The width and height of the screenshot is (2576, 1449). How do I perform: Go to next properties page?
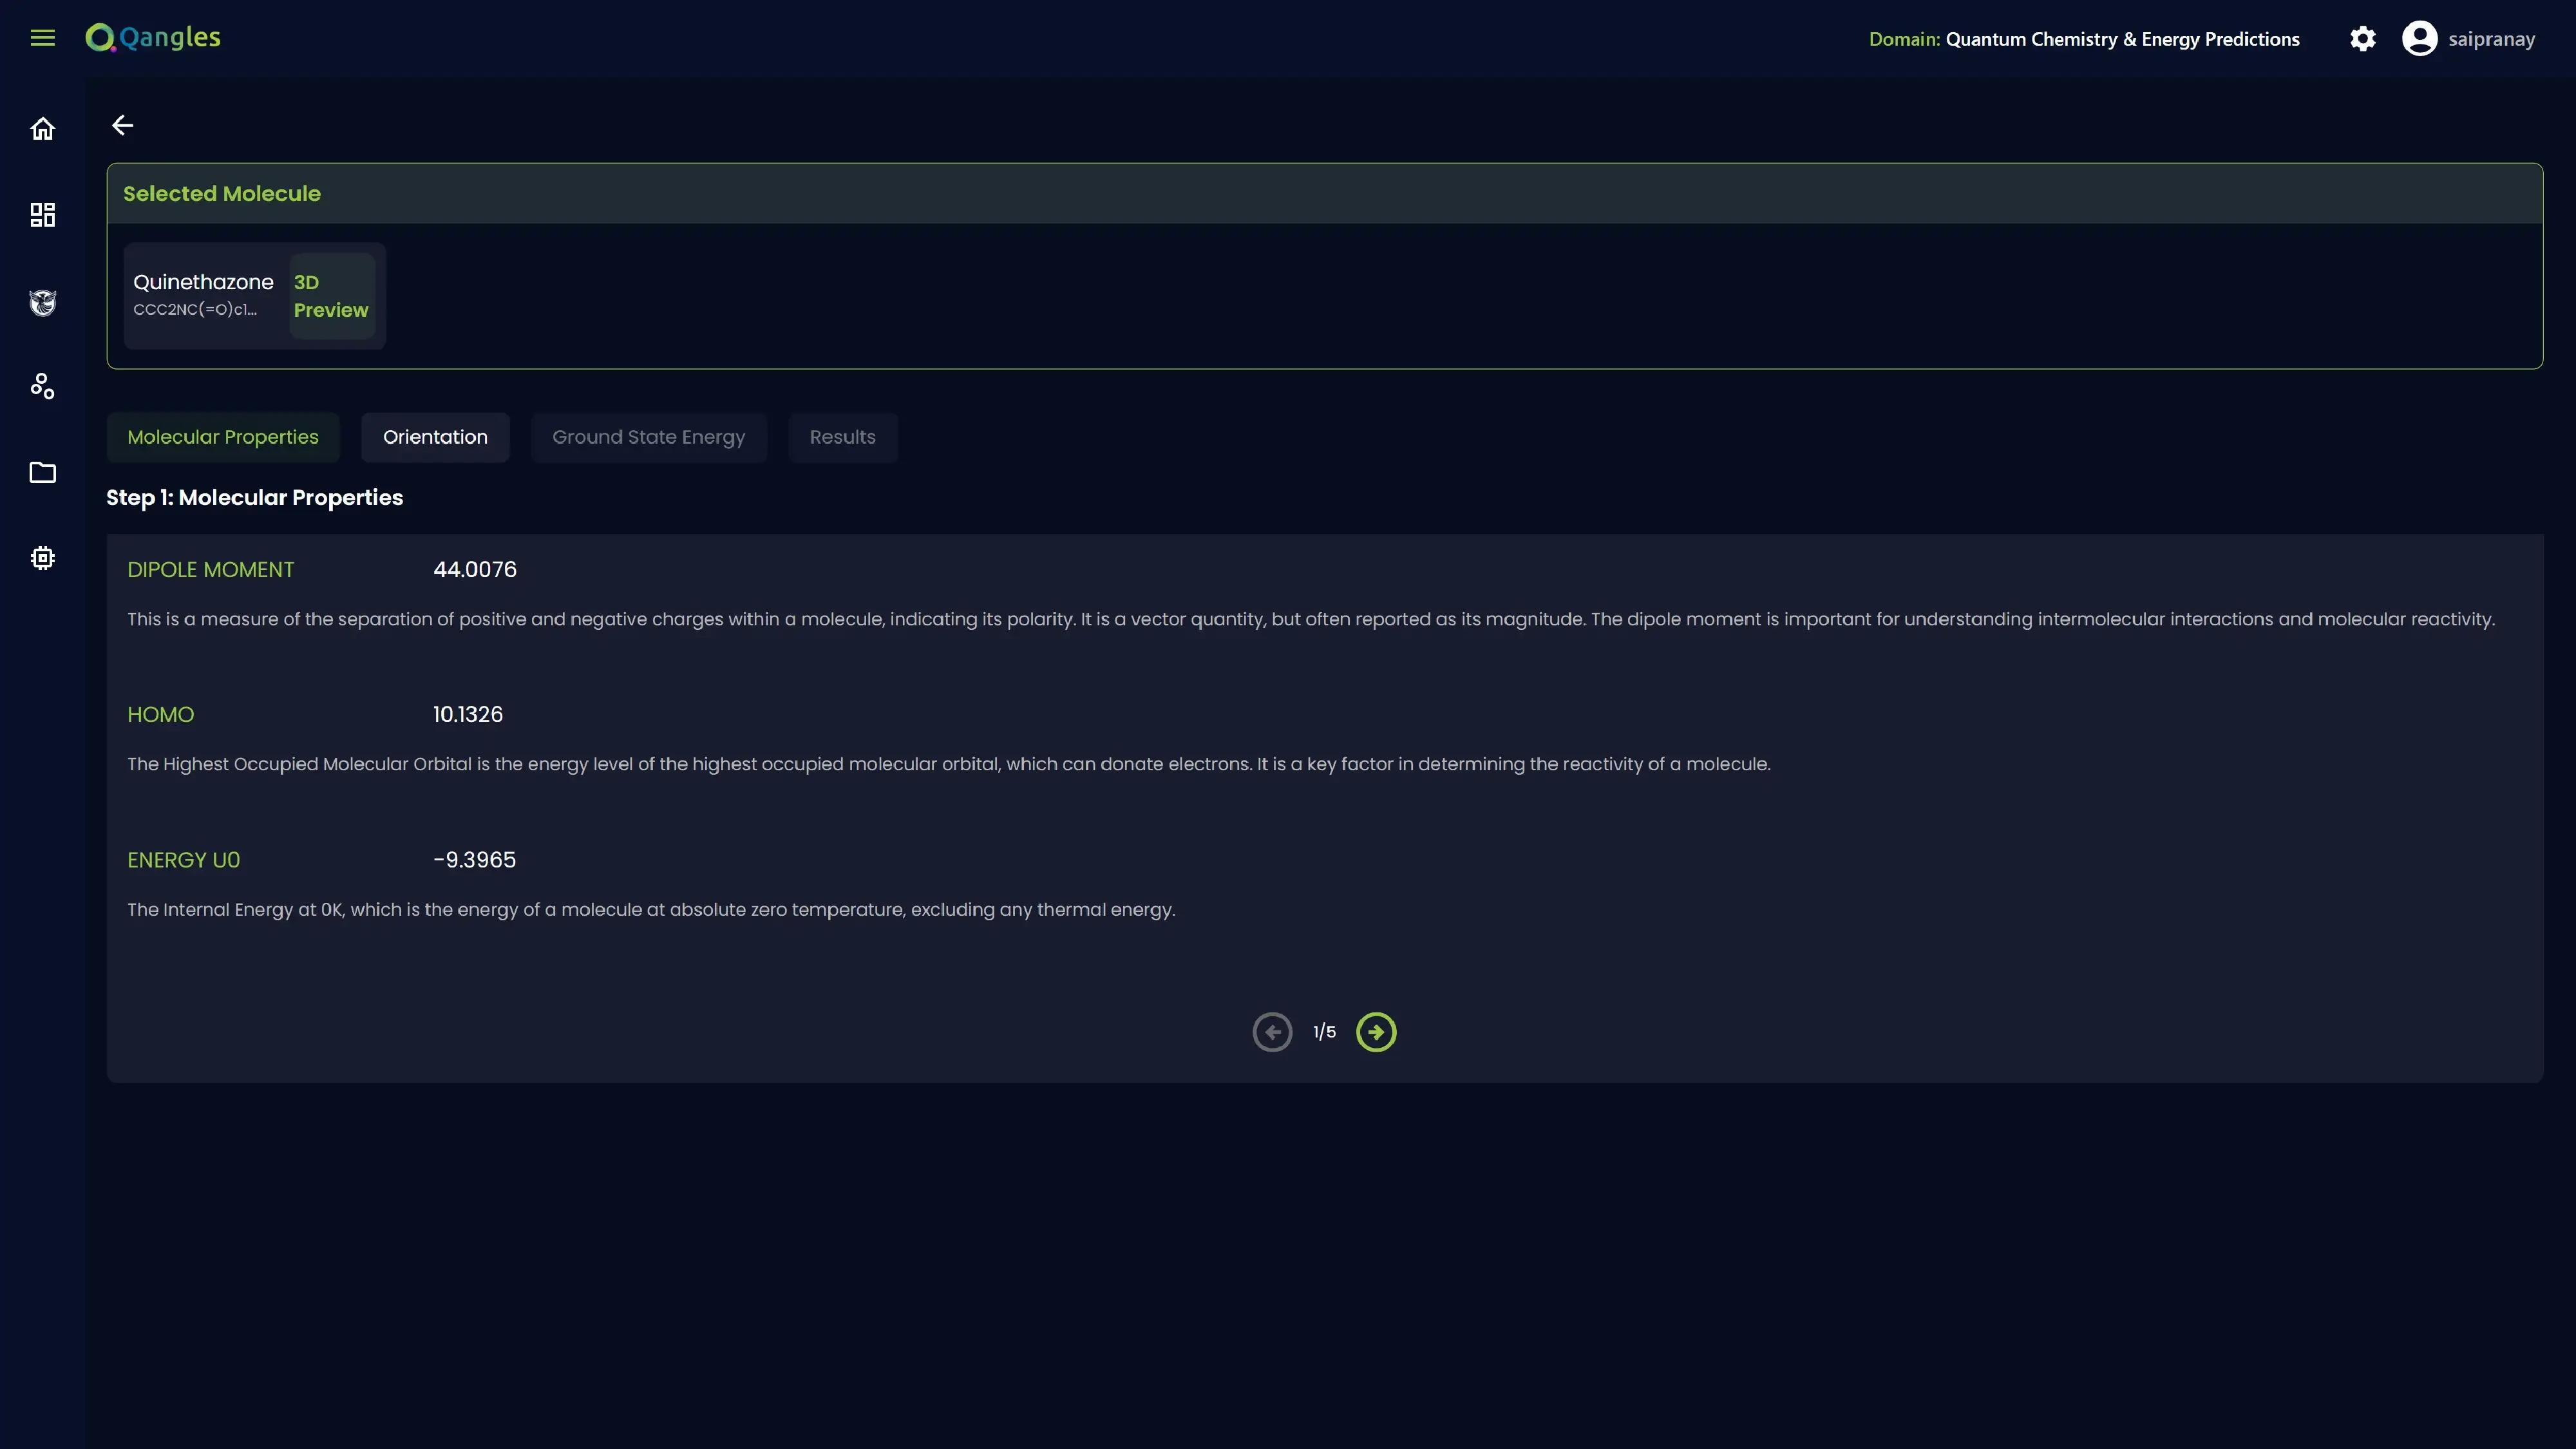coord(1376,1032)
